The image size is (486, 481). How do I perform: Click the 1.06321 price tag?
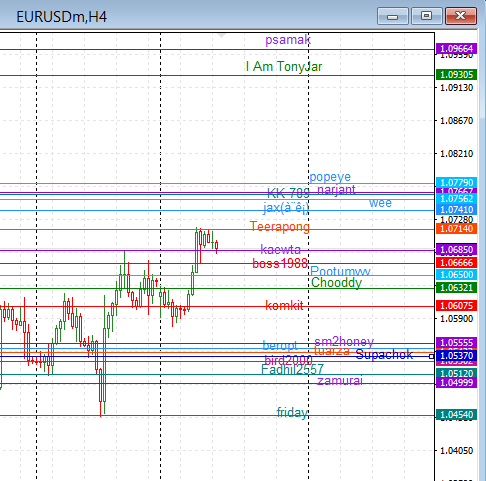[456, 287]
